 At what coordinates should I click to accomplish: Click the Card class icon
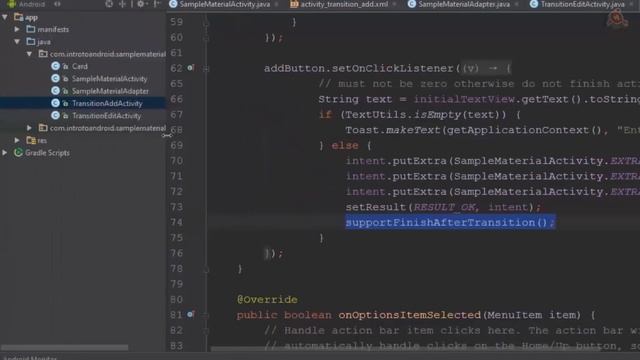click(56, 66)
